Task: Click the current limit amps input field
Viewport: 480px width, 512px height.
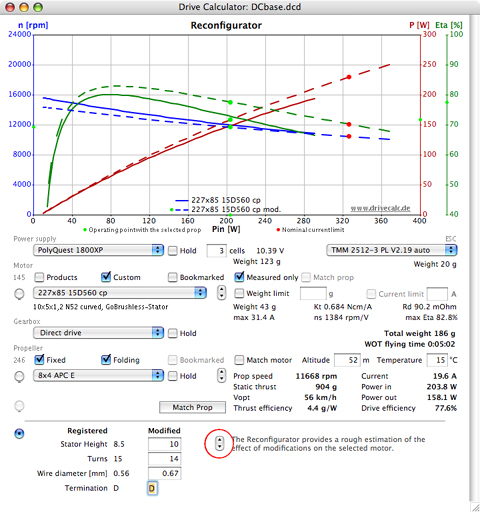Action: pos(437,294)
